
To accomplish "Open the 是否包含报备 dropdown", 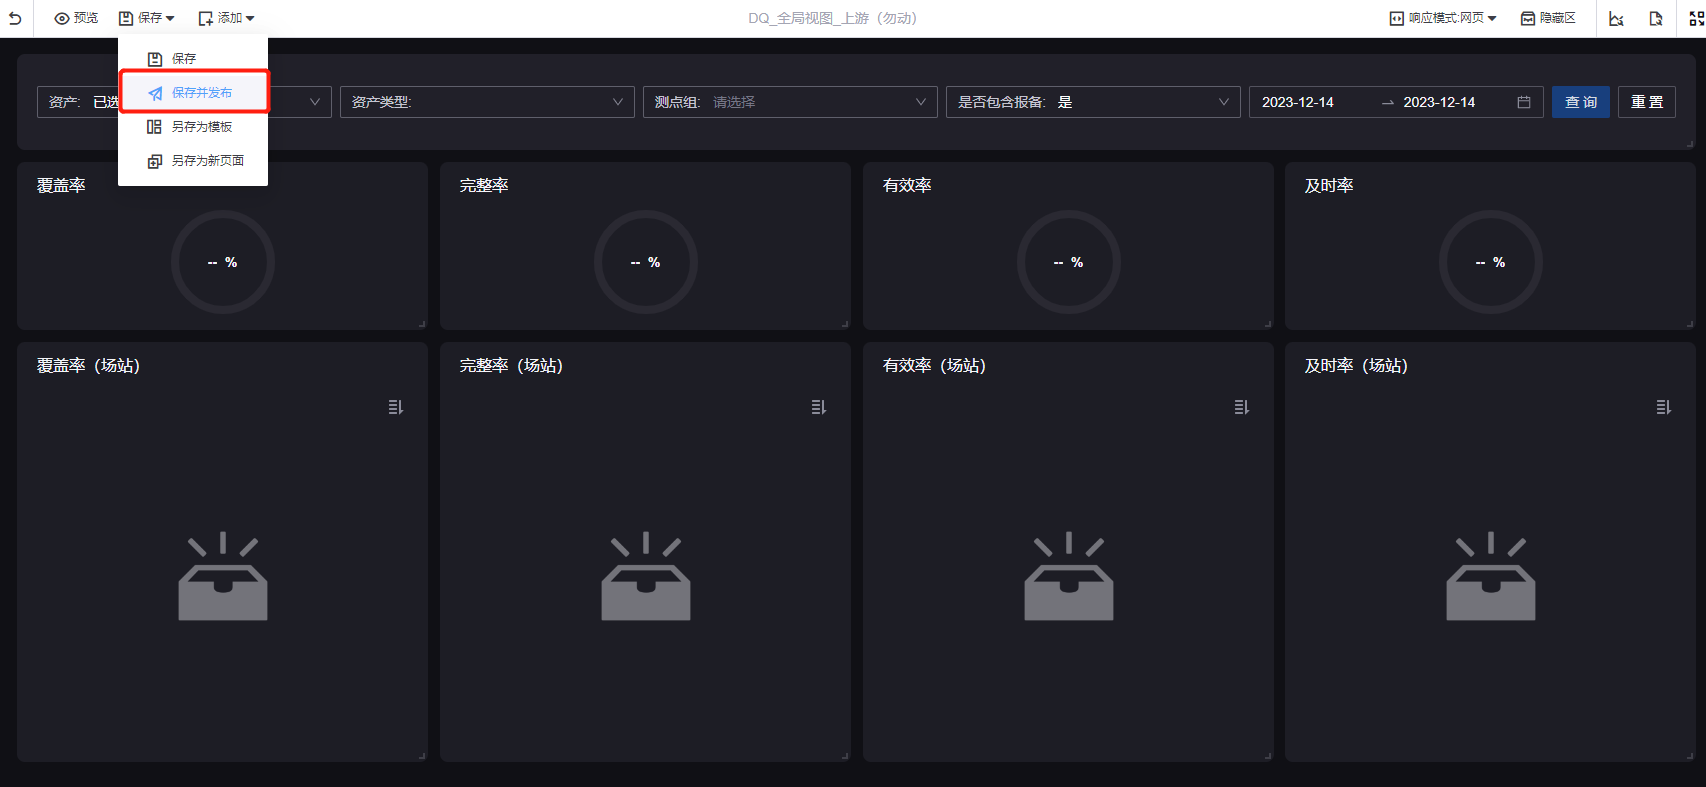I will pyautogui.click(x=1093, y=102).
